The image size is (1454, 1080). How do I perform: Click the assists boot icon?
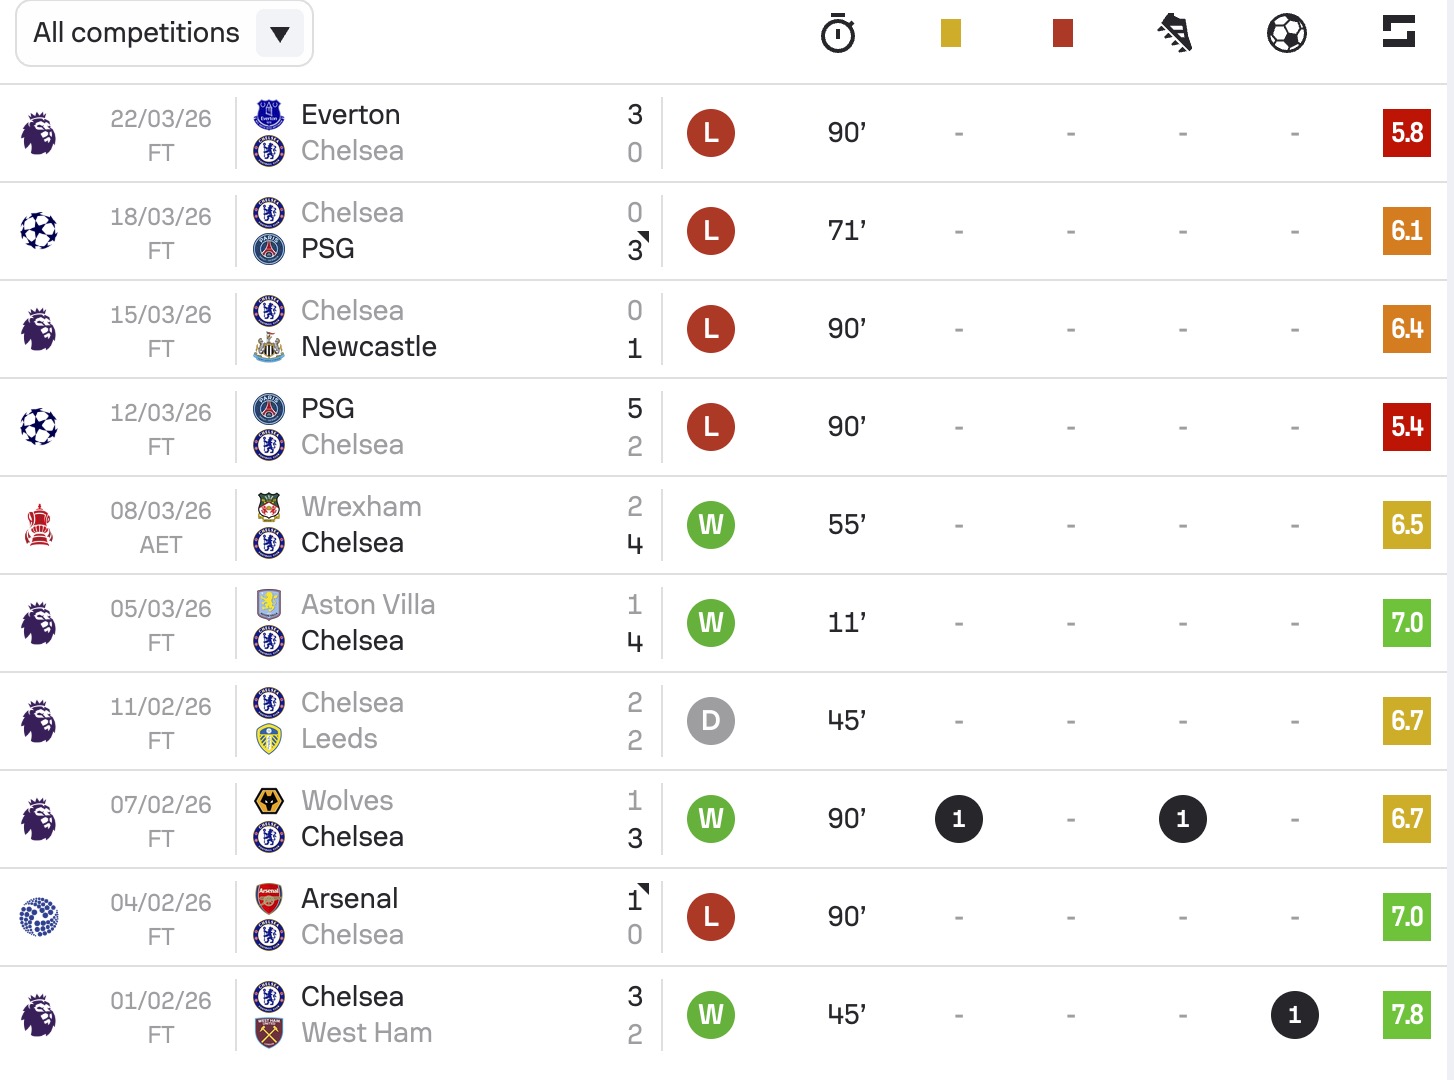pyautogui.click(x=1175, y=33)
